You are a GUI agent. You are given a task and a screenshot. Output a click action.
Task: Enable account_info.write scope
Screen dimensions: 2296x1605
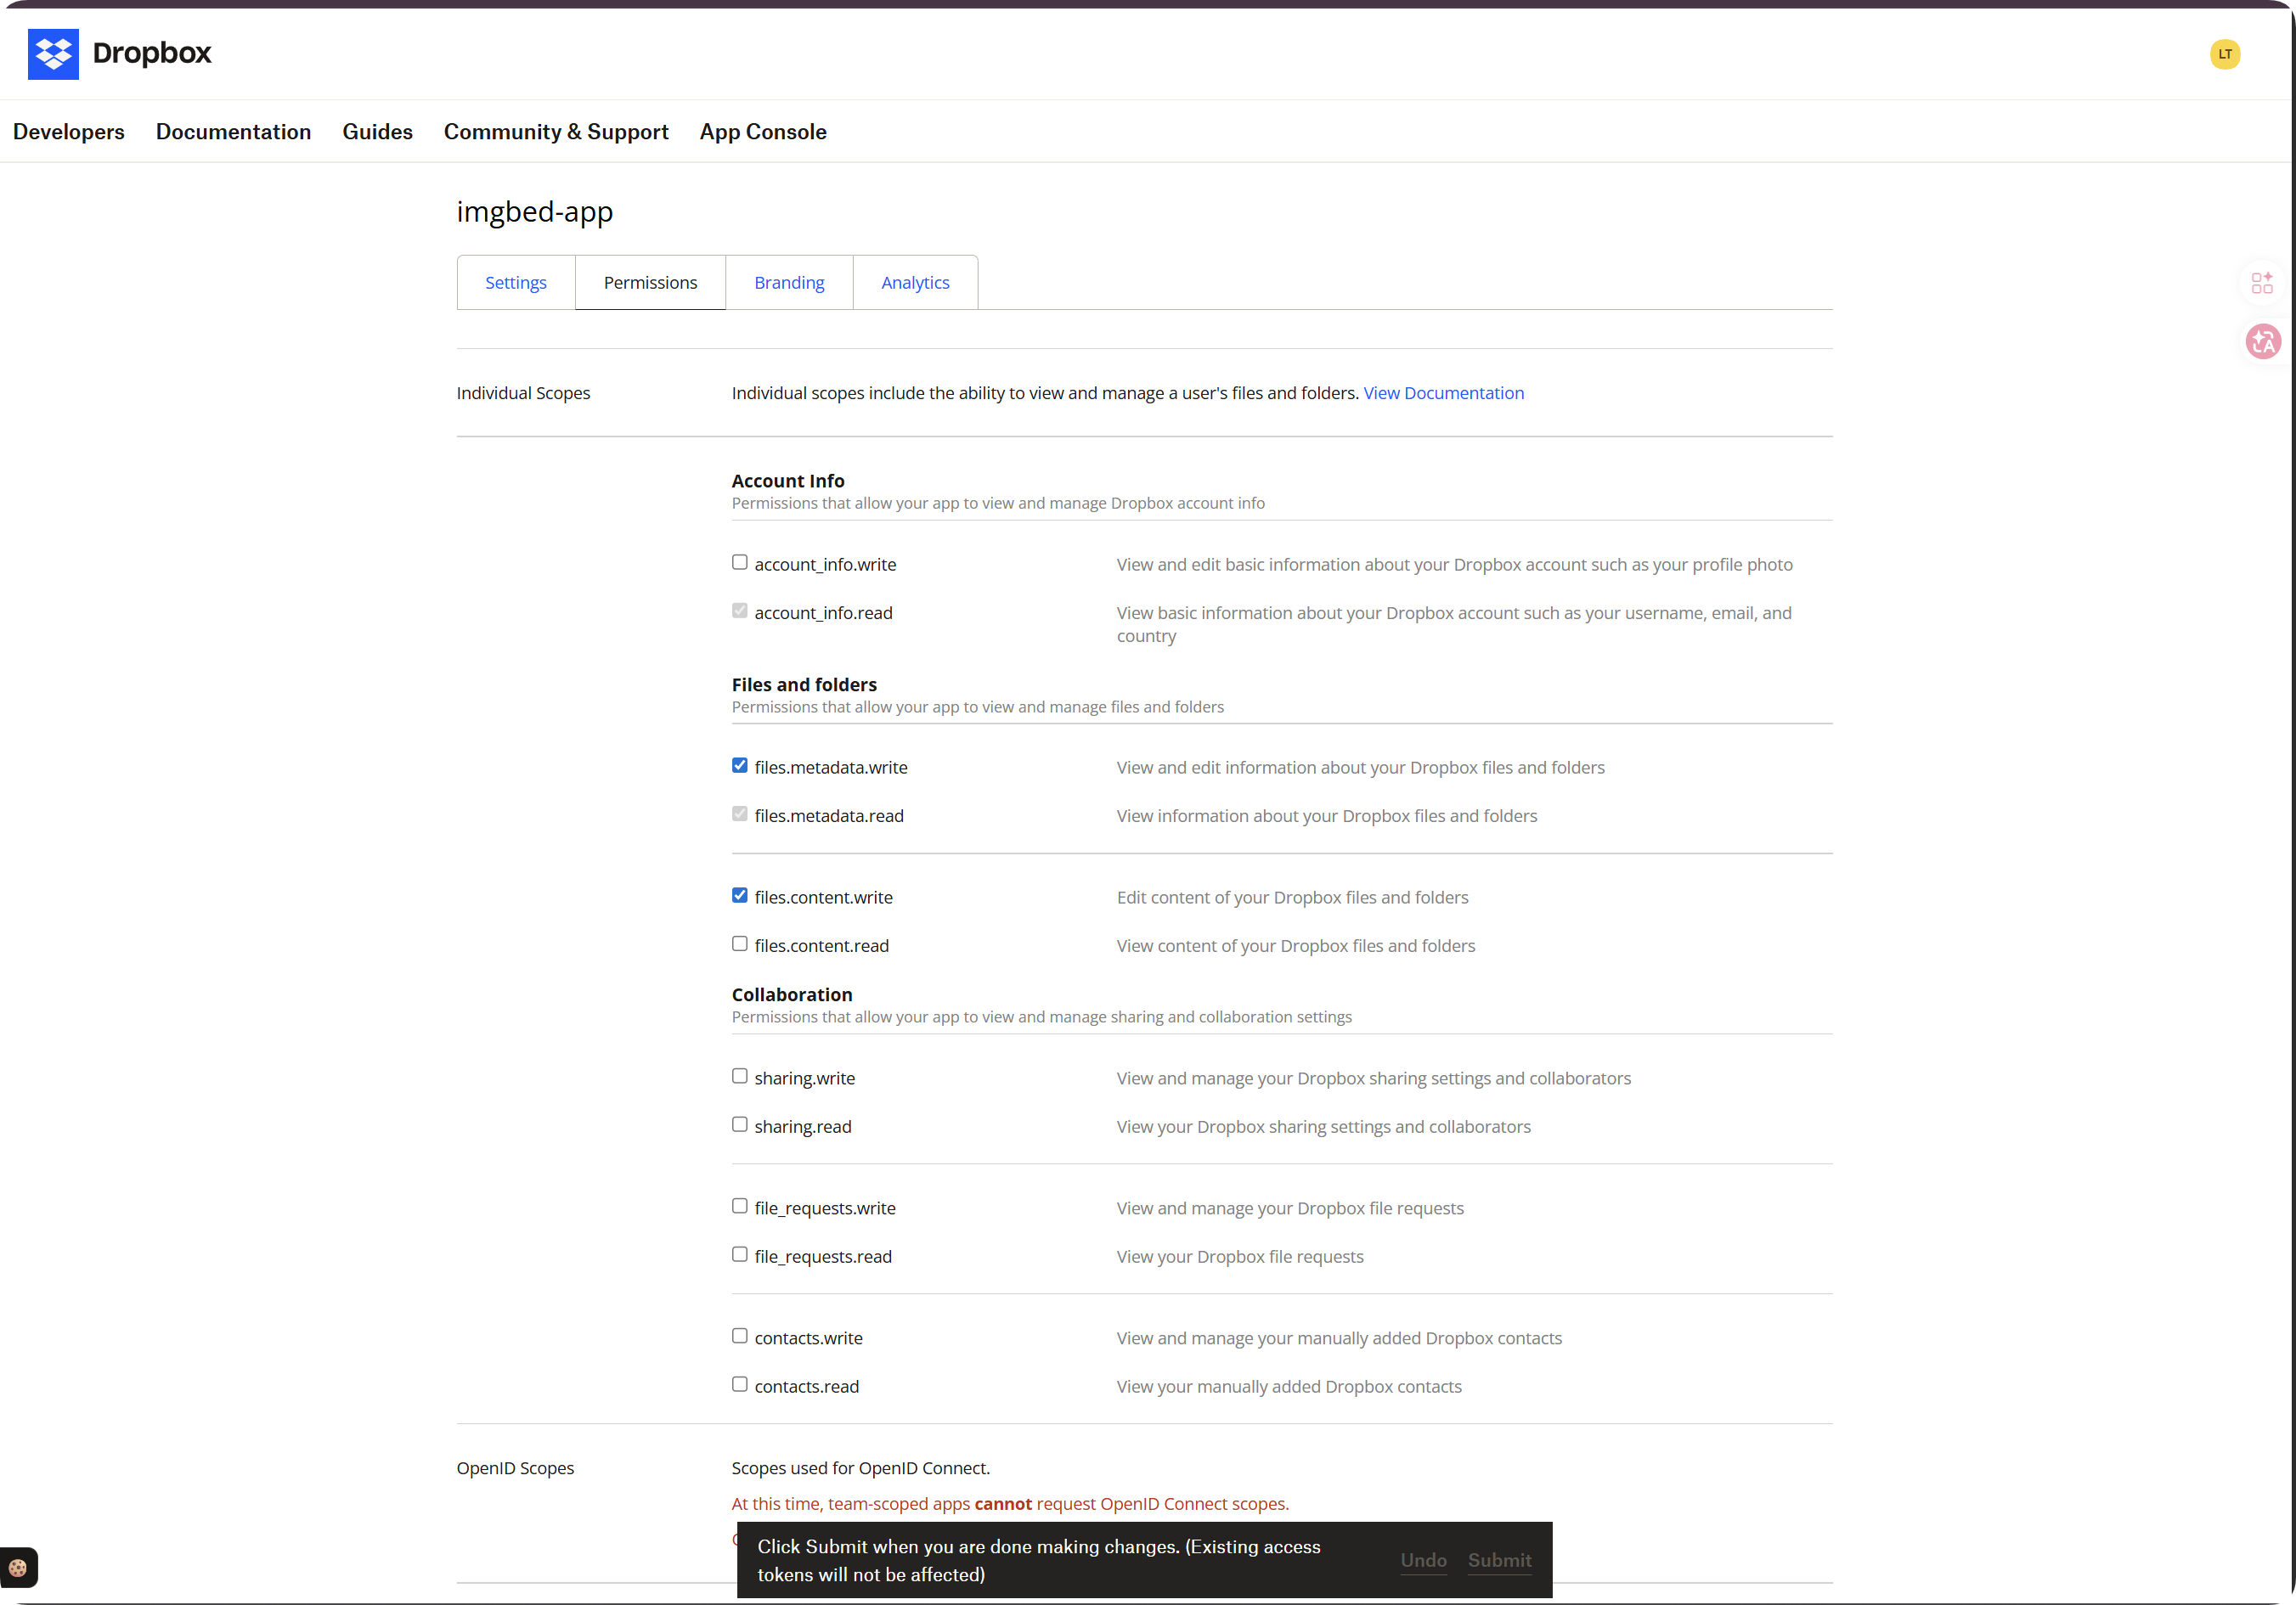(x=739, y=563)
